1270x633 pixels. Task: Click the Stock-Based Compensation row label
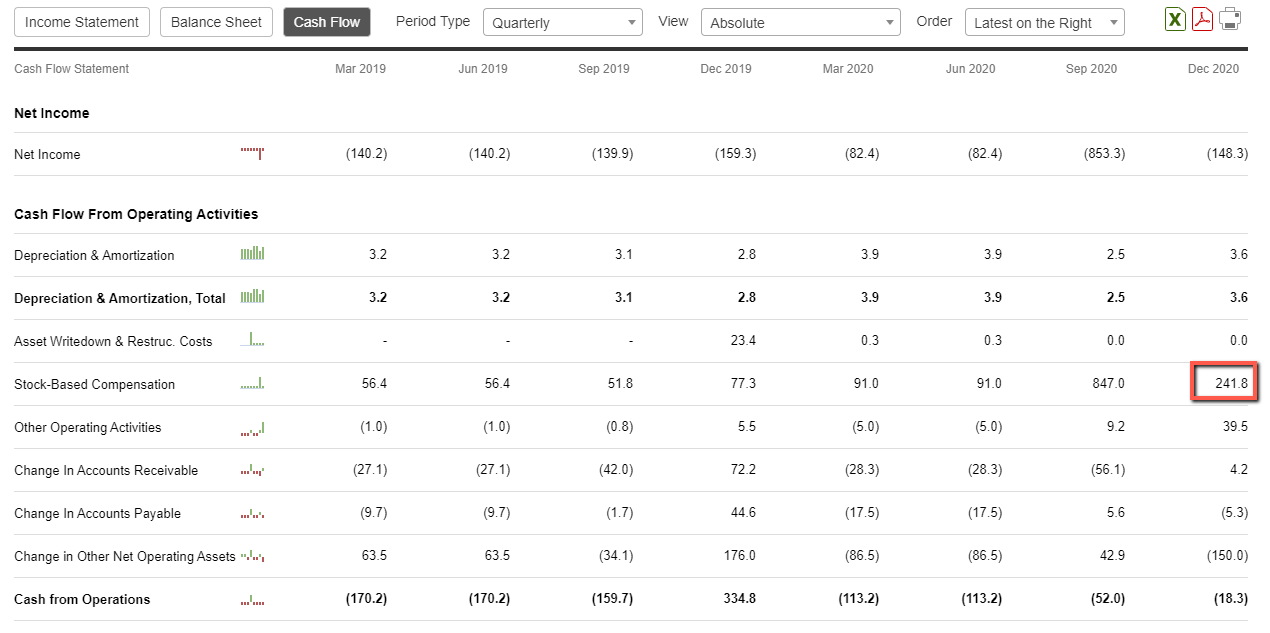(x=94, y=384)
